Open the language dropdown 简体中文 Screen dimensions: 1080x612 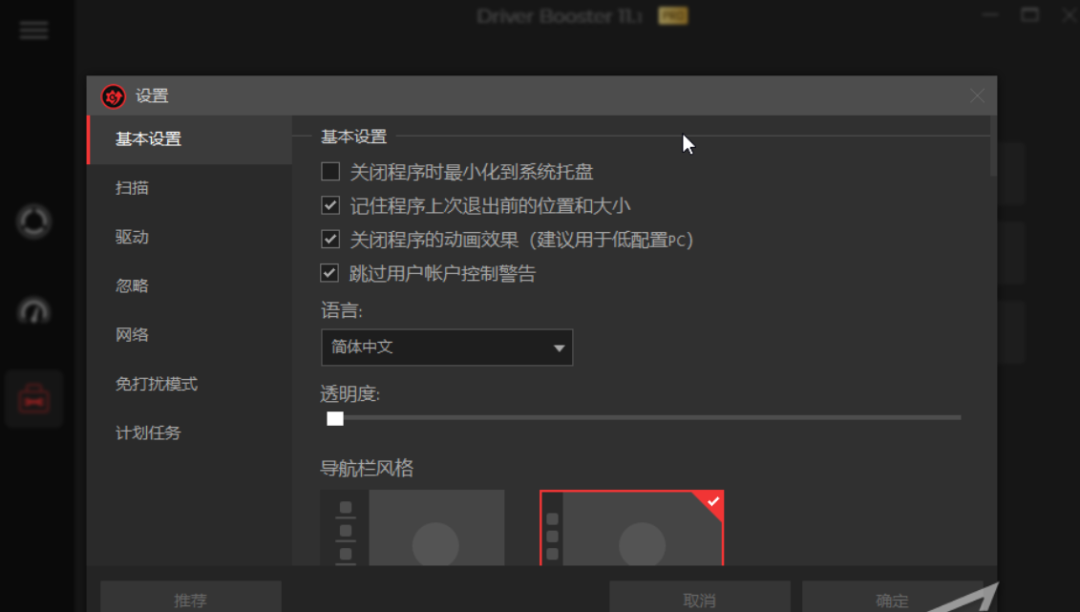coord(447,347)
